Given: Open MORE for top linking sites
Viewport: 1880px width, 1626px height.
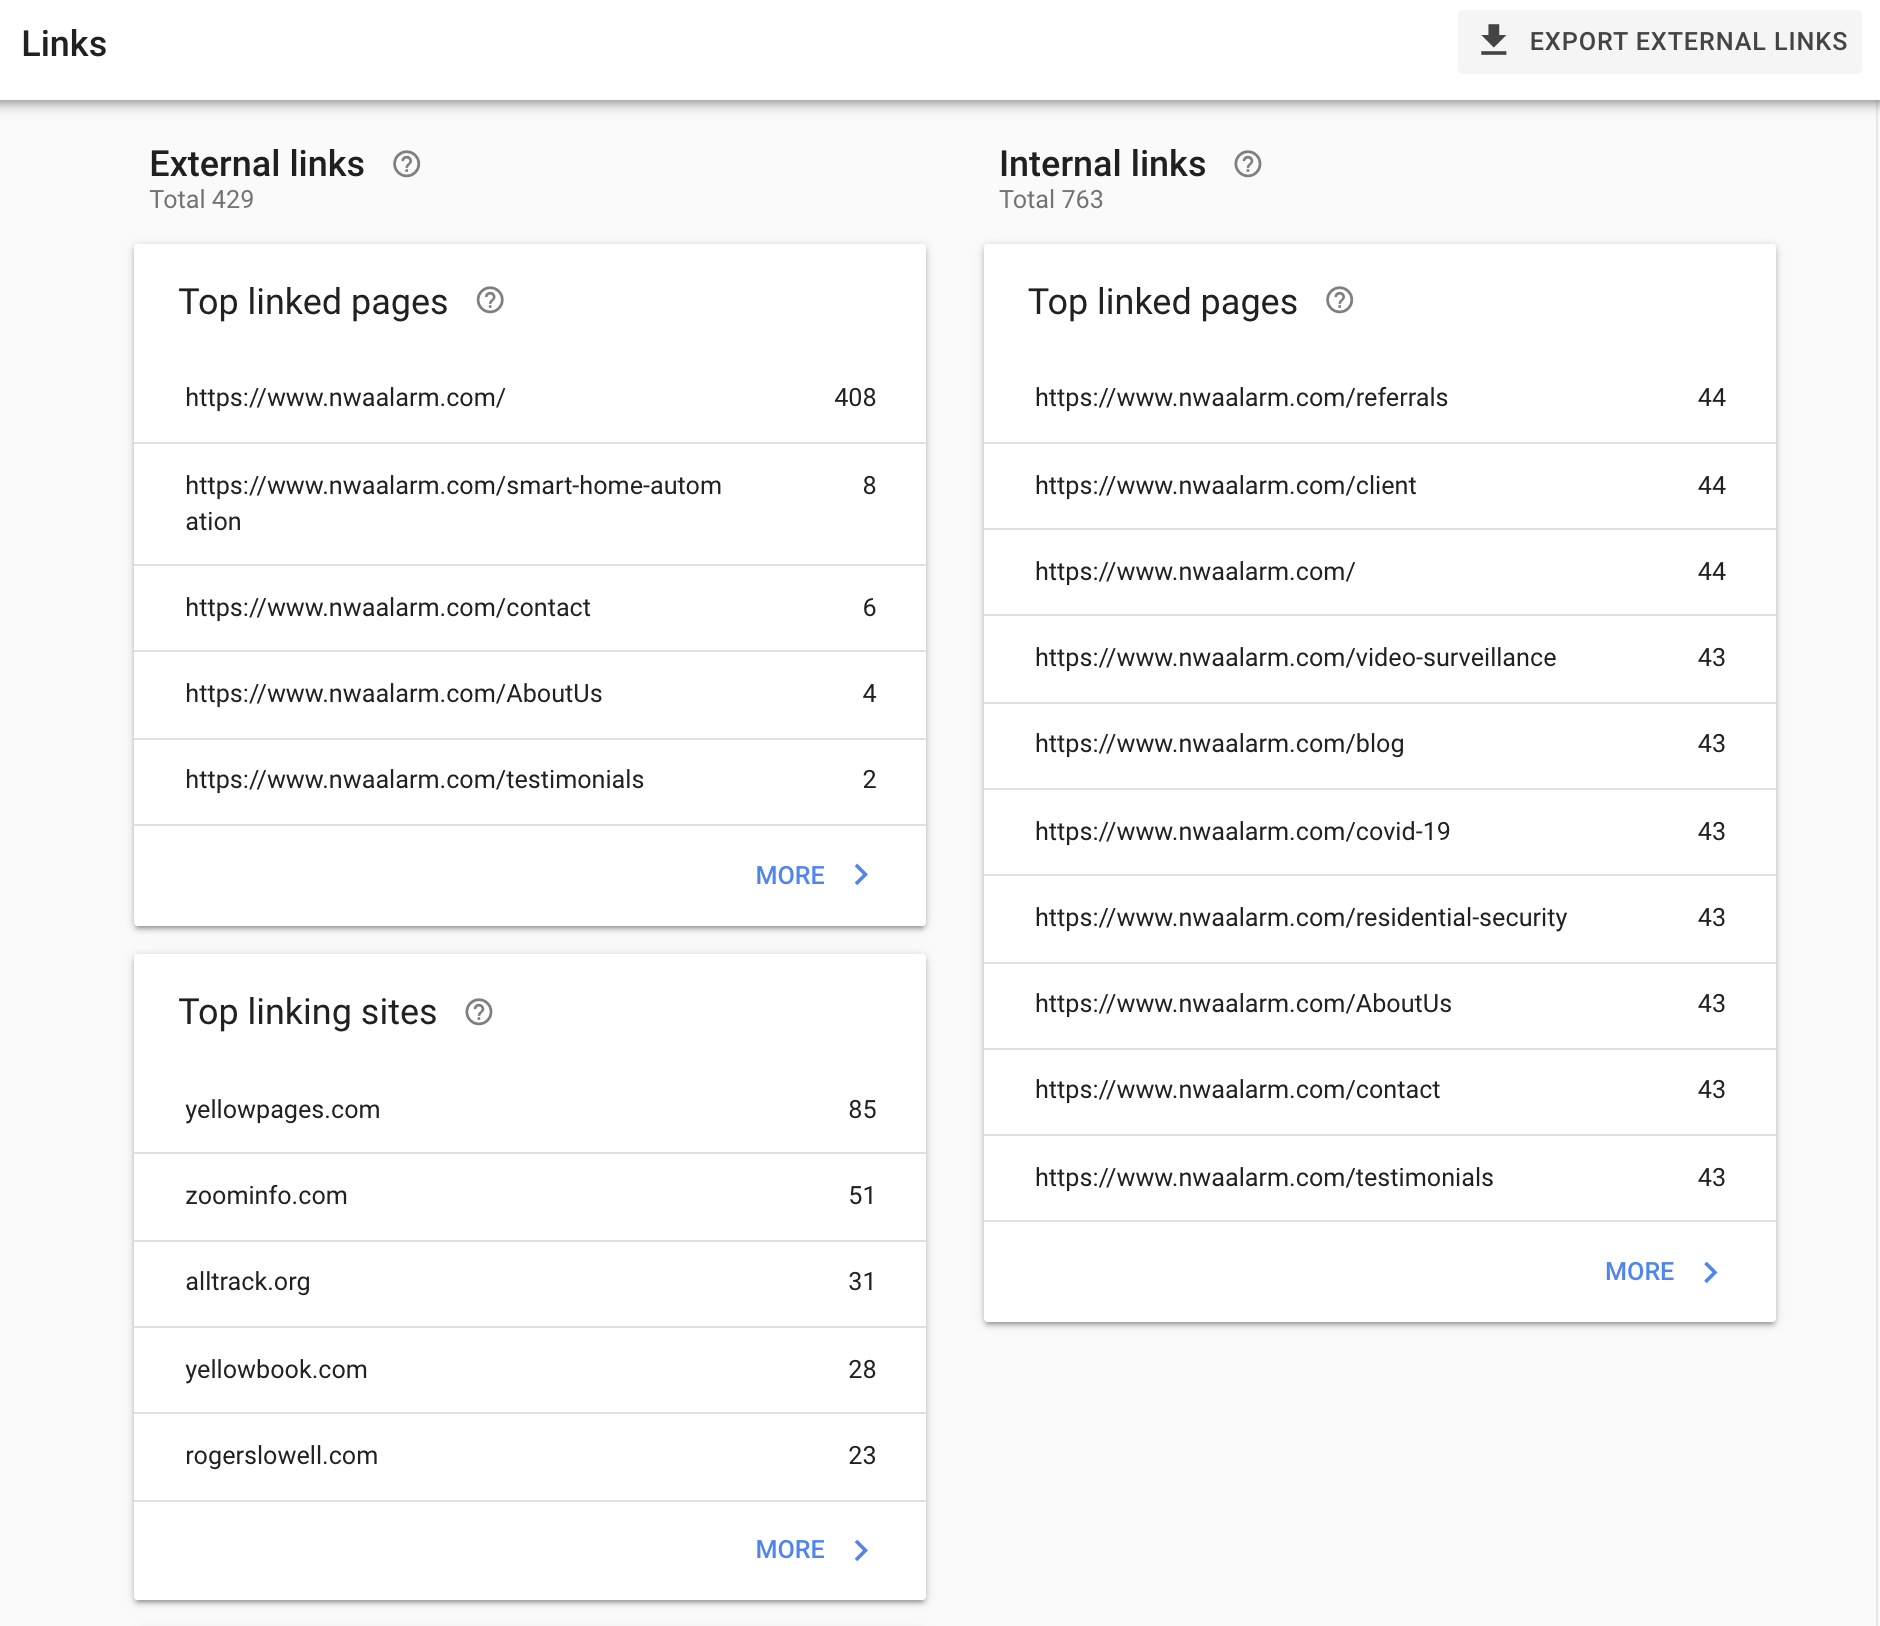Looking at the screenshot, I should [x=790, y=1550].
